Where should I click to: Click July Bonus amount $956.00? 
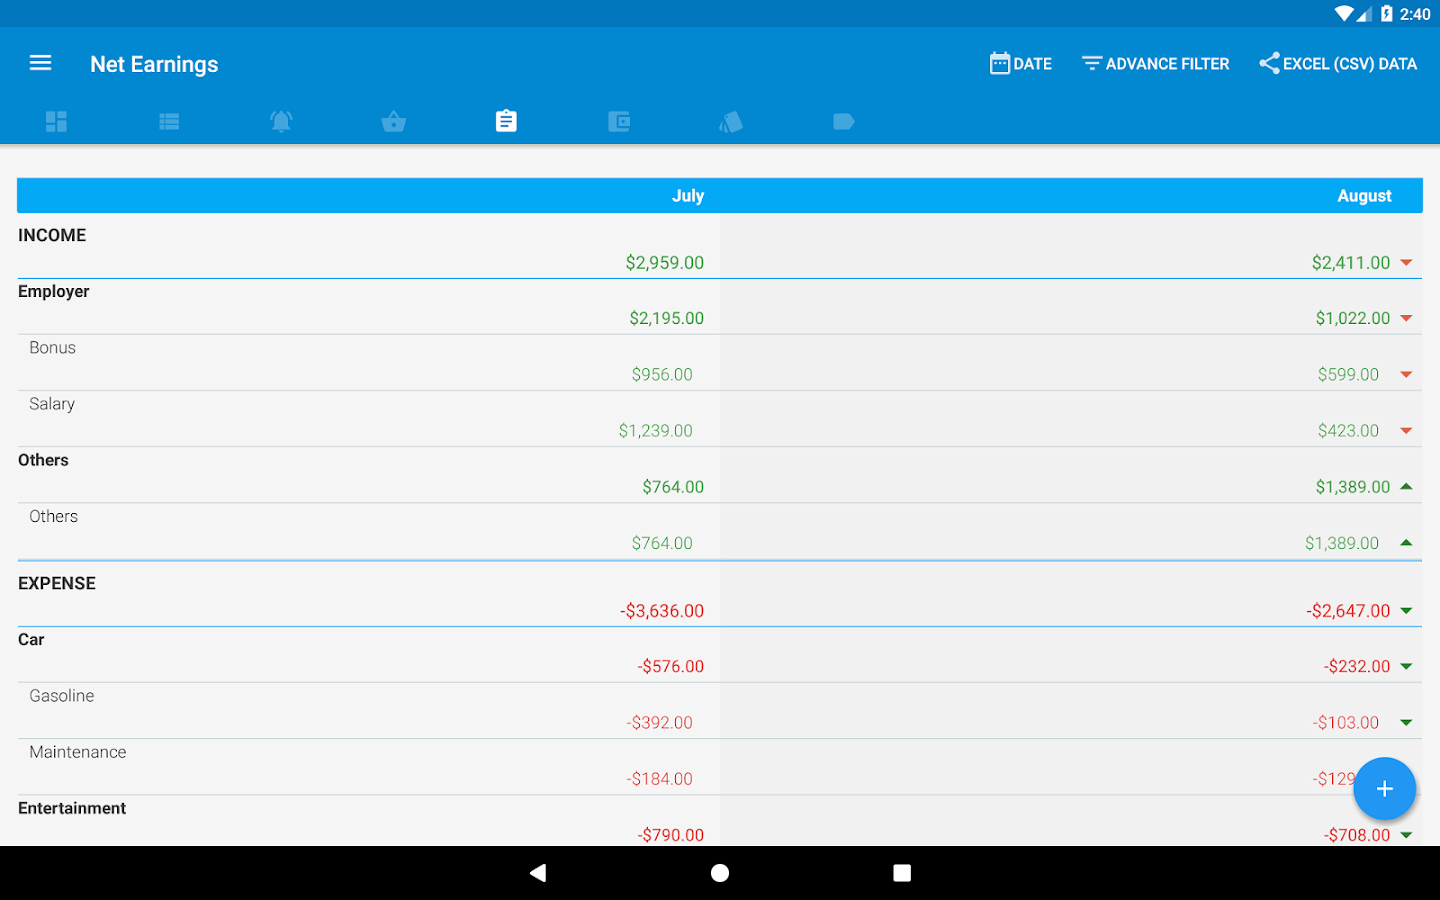pyautogui.click(x=662, y=374)
